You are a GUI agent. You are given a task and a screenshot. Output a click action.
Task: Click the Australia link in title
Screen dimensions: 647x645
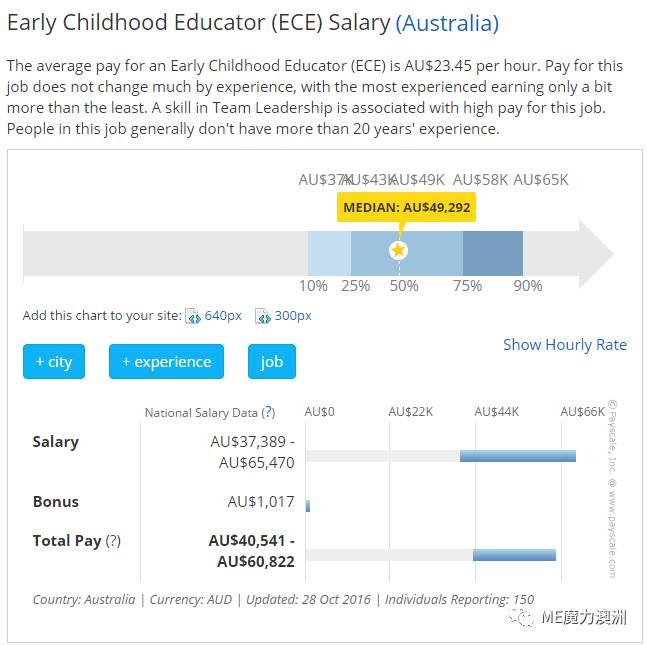coord(447,23)
